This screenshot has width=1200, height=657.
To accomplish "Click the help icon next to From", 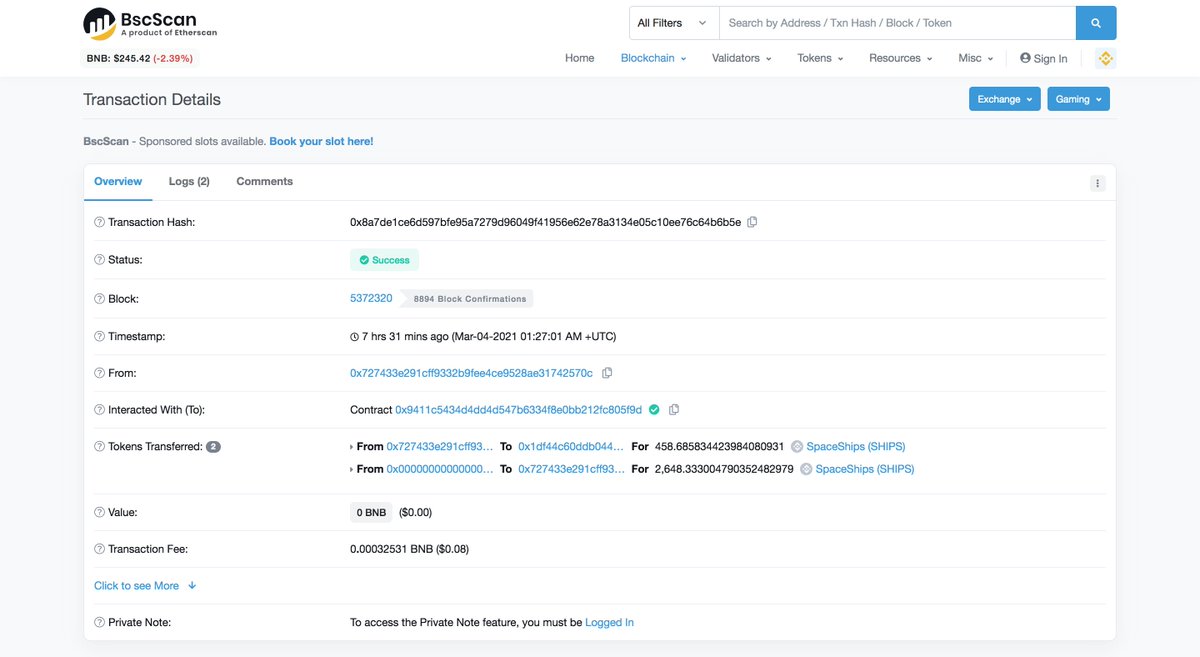I will (x=99, y=373).
